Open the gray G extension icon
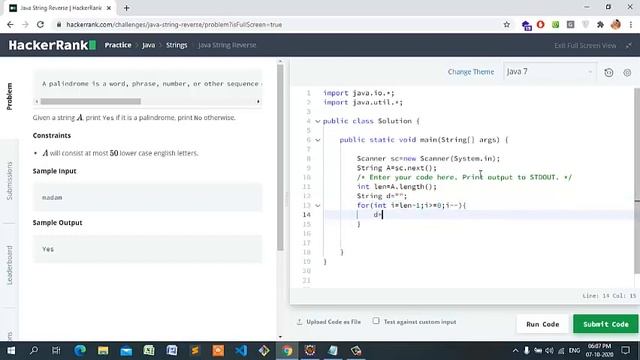640x360 pixels. [570, 24]
